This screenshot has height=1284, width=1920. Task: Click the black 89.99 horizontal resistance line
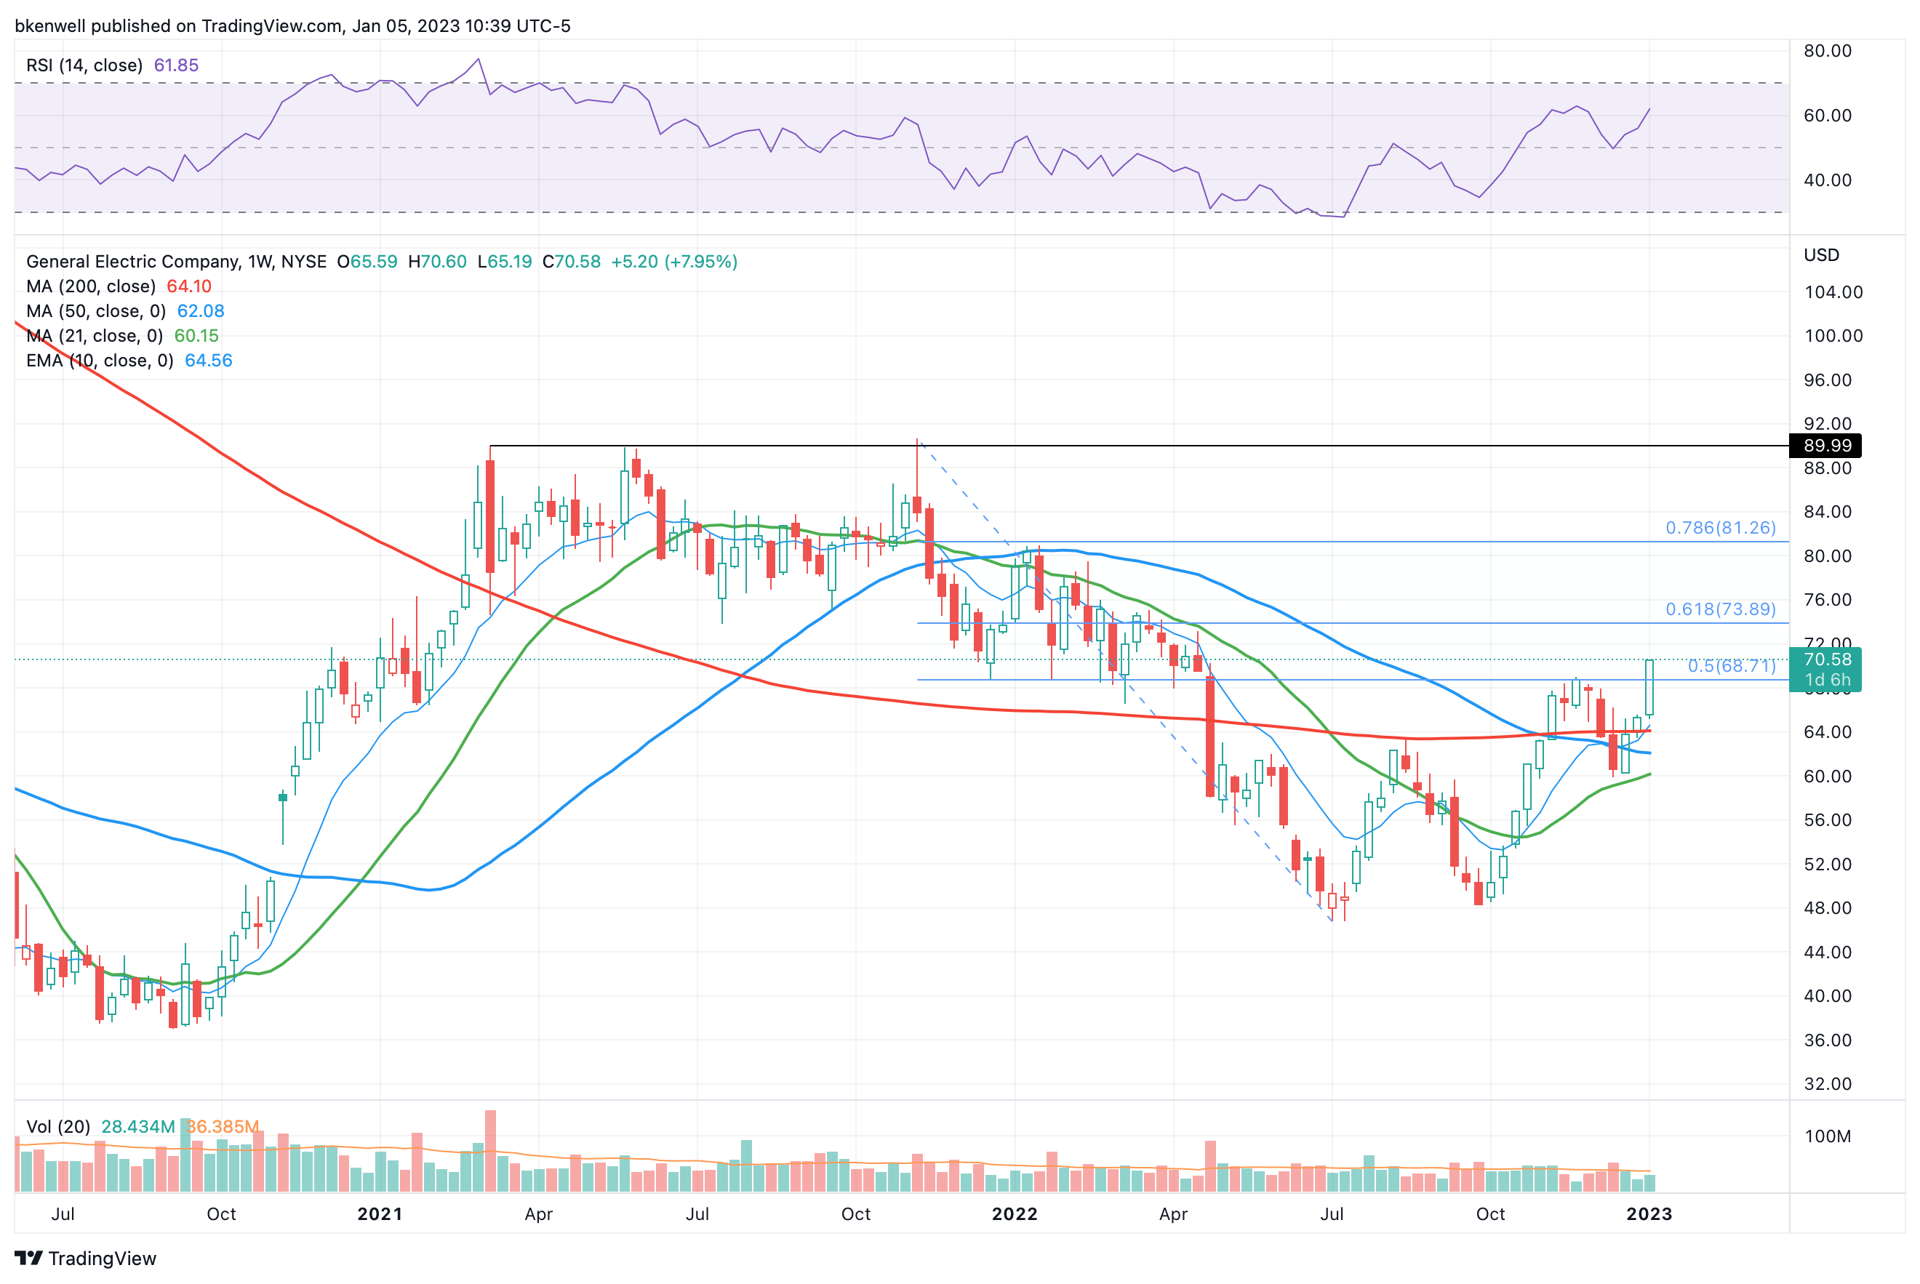pyautogui.click(x=1138, y=445)
